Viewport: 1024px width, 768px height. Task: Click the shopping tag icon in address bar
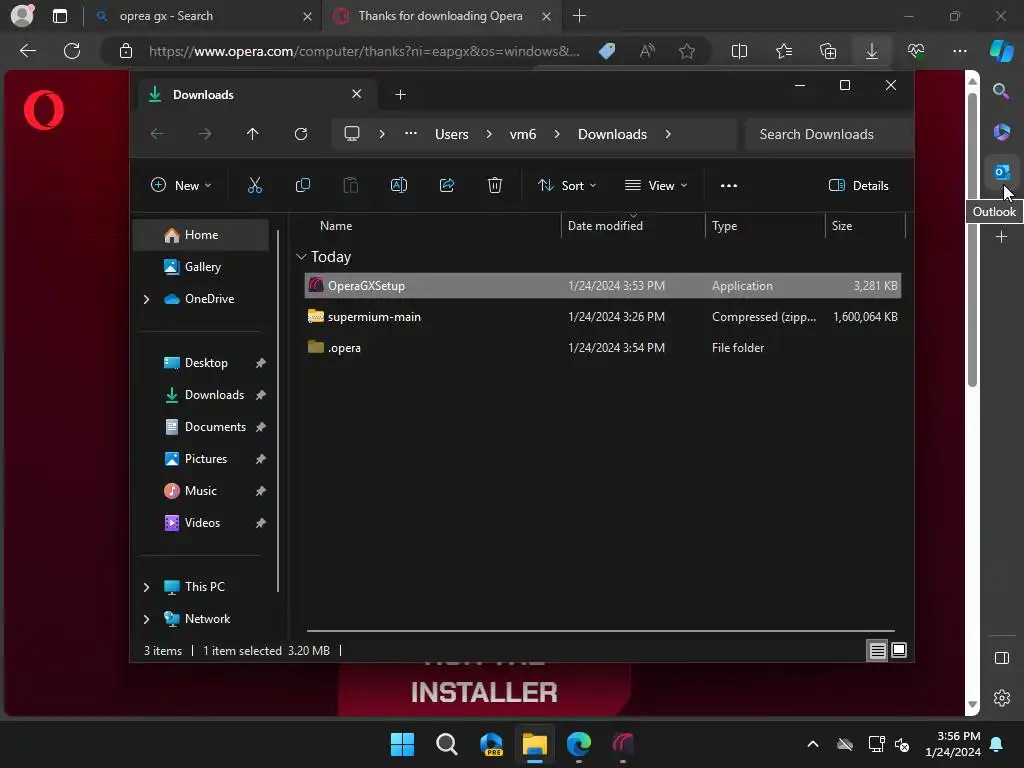click(607, 51)
